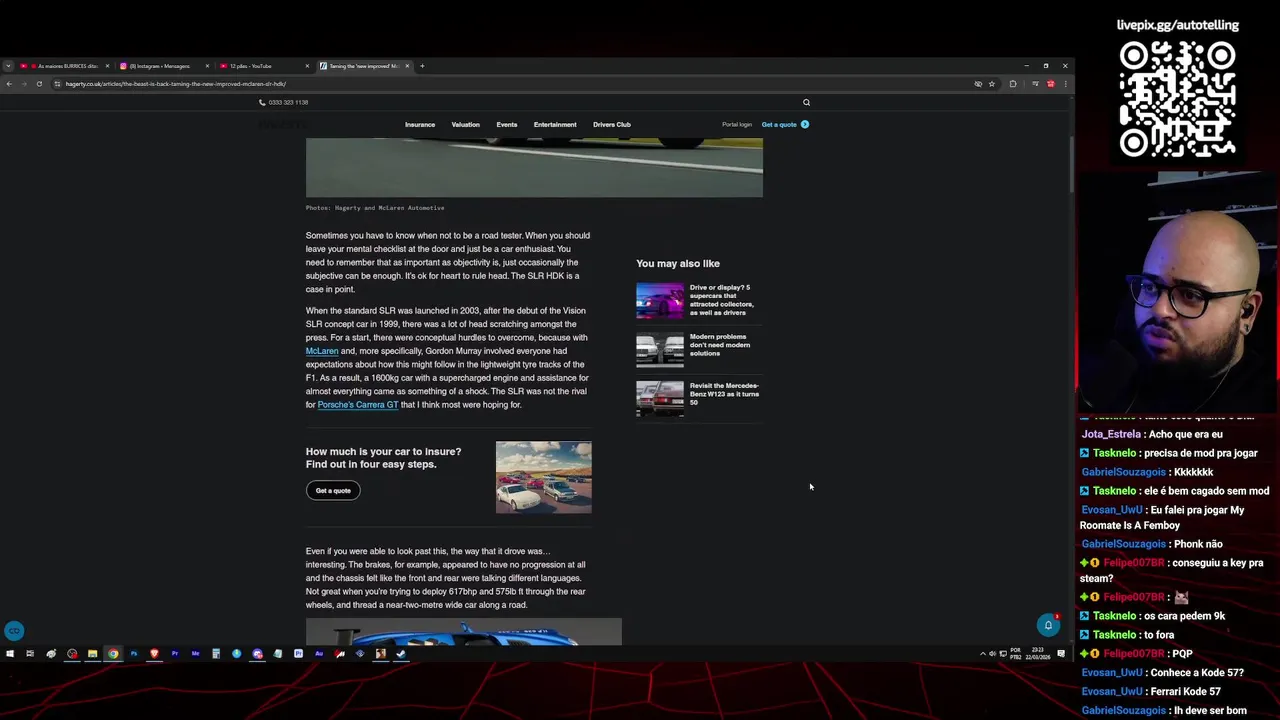Click the red profile avatar icon
This screenshot has height=720, width=1280.
pyautogui.click(x=1051, y=84)
